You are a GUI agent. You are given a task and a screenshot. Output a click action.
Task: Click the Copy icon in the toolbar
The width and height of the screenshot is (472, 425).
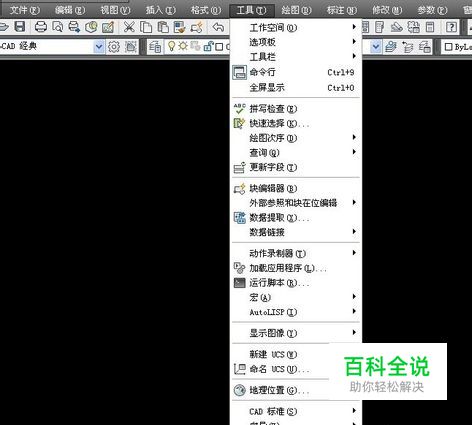click(146, 27)
